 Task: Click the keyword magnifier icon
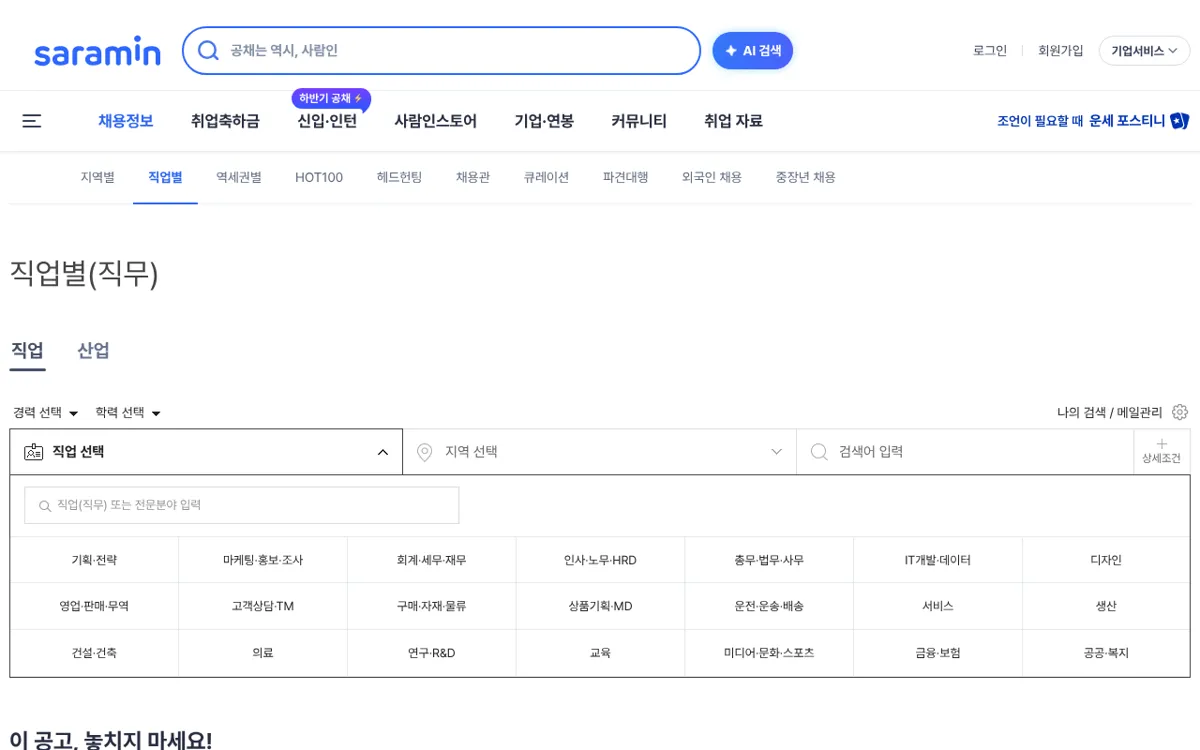point(819,452)
